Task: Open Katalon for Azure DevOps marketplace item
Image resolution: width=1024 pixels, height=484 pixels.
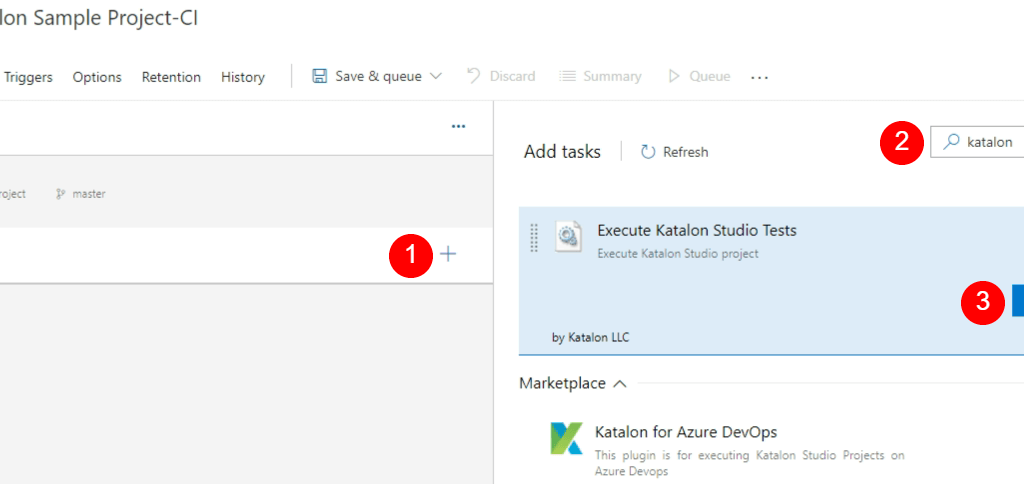Action: click(x=686, y=432)
